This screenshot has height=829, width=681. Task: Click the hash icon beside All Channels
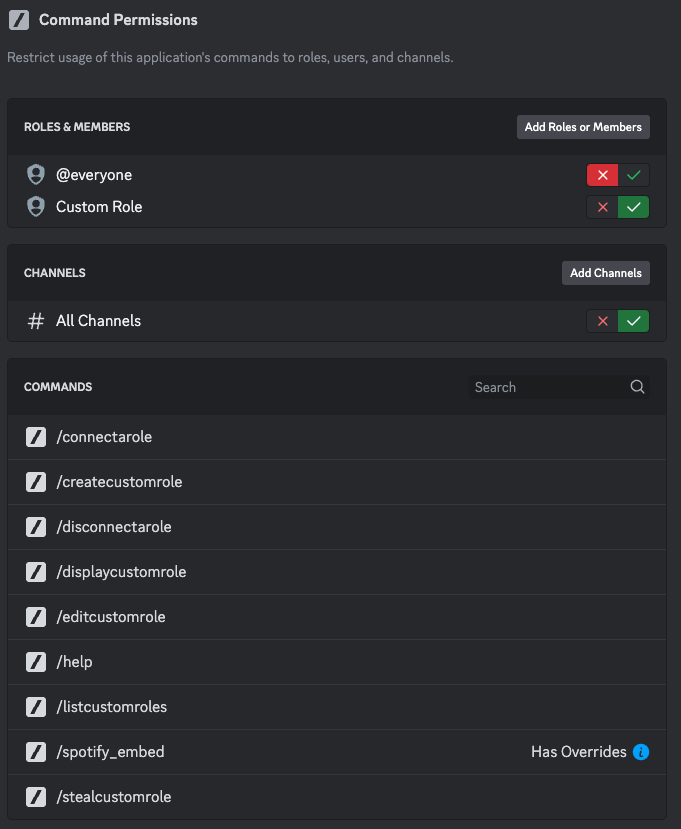tap(36, 321)
